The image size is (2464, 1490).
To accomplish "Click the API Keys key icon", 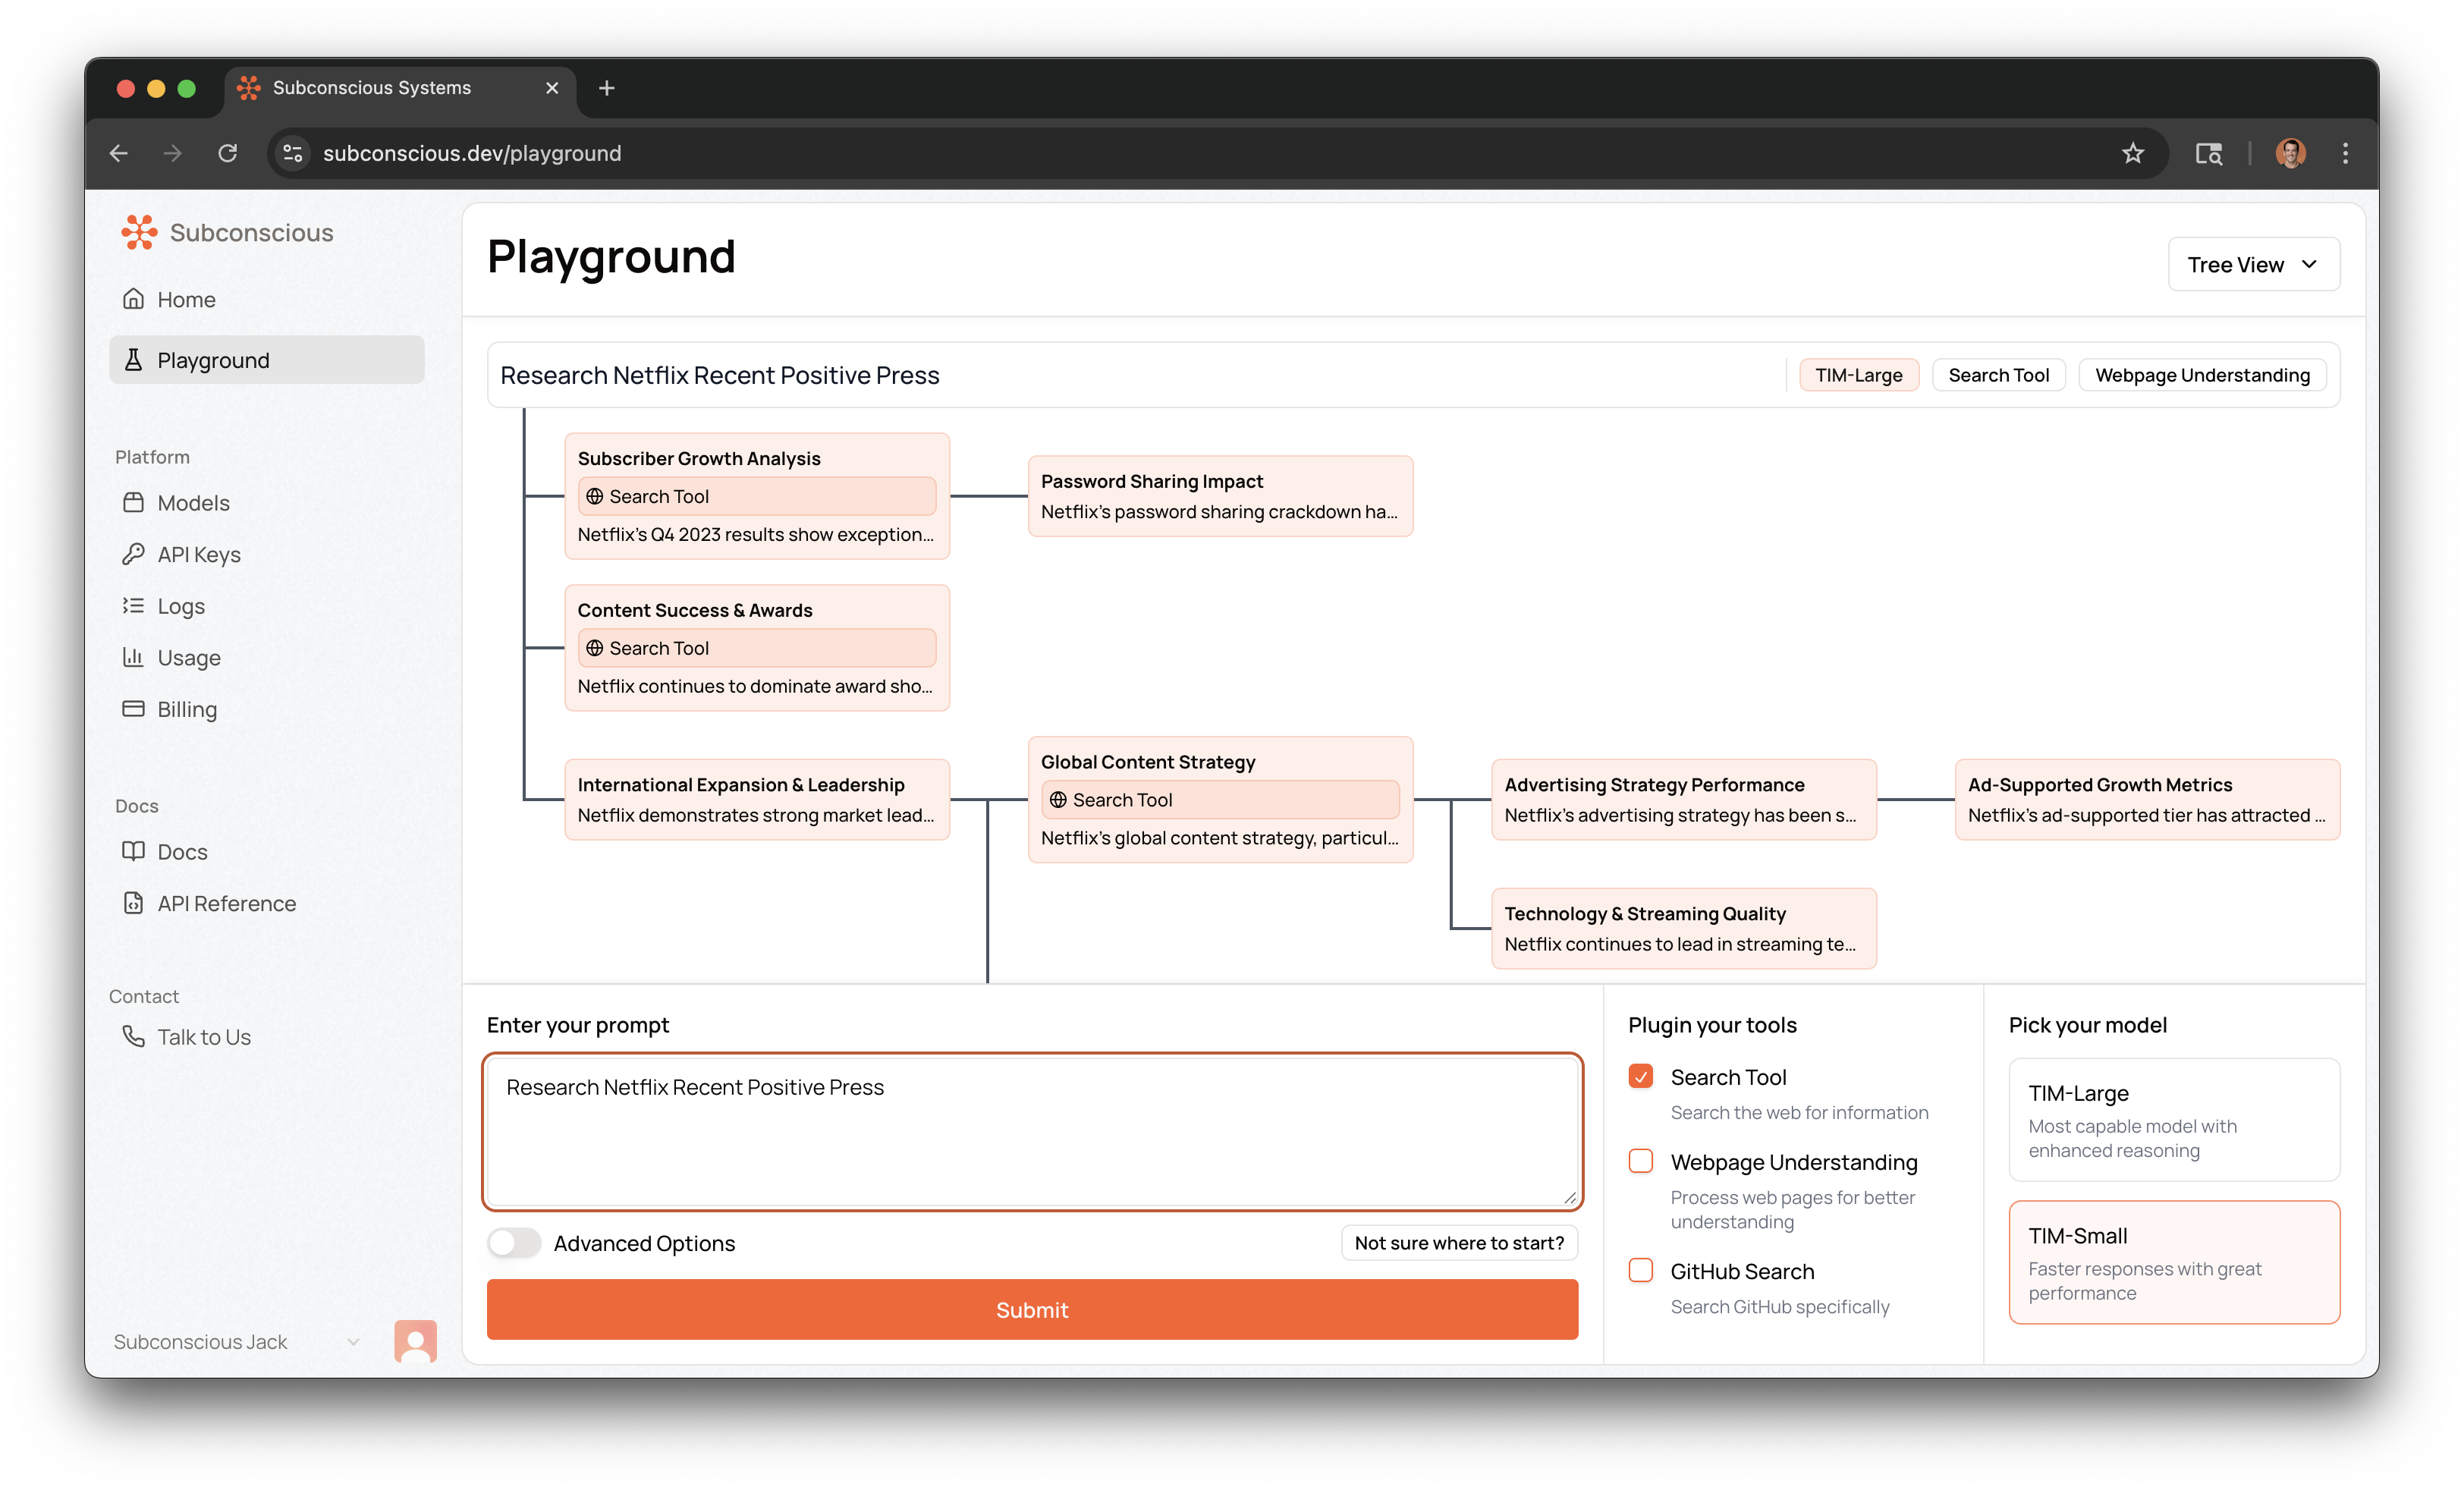I will (133, 554).
